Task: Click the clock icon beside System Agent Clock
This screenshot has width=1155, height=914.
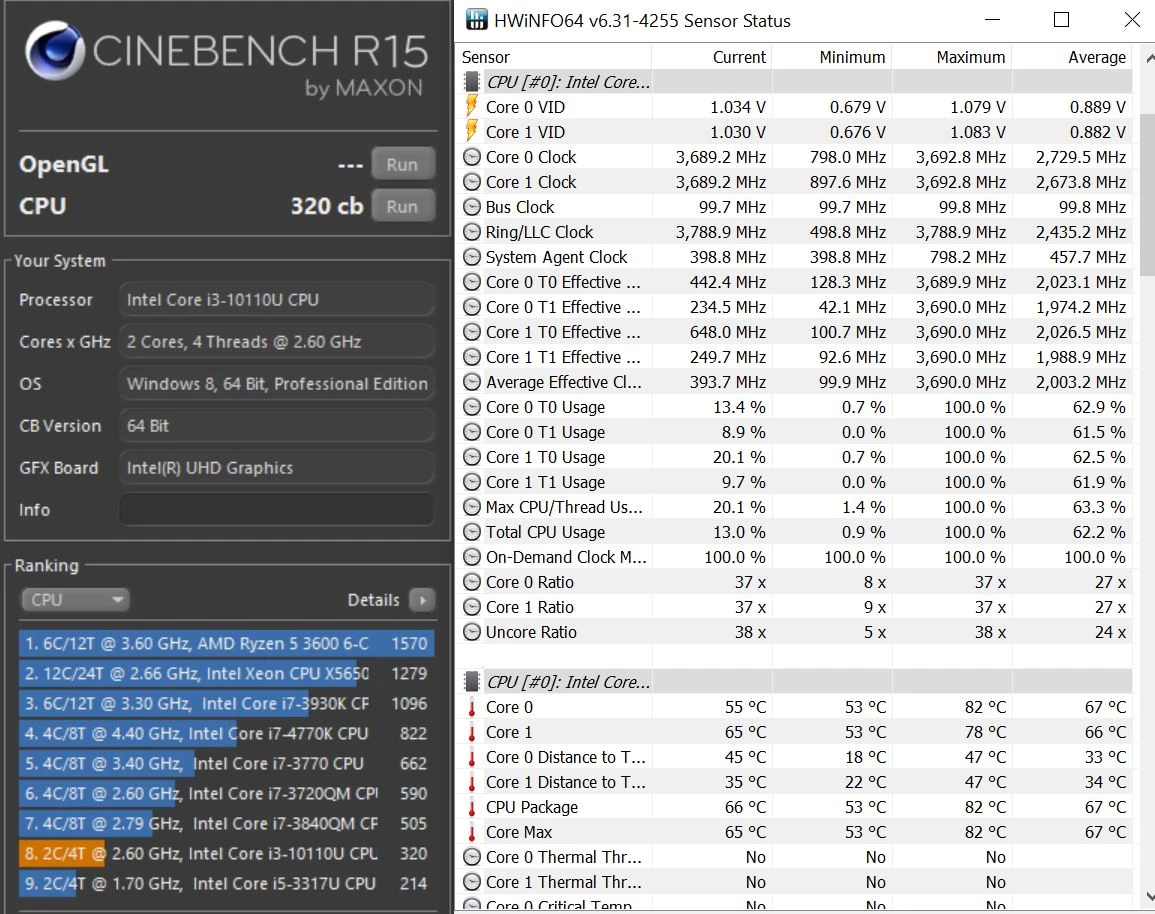Action: [471, 257]
